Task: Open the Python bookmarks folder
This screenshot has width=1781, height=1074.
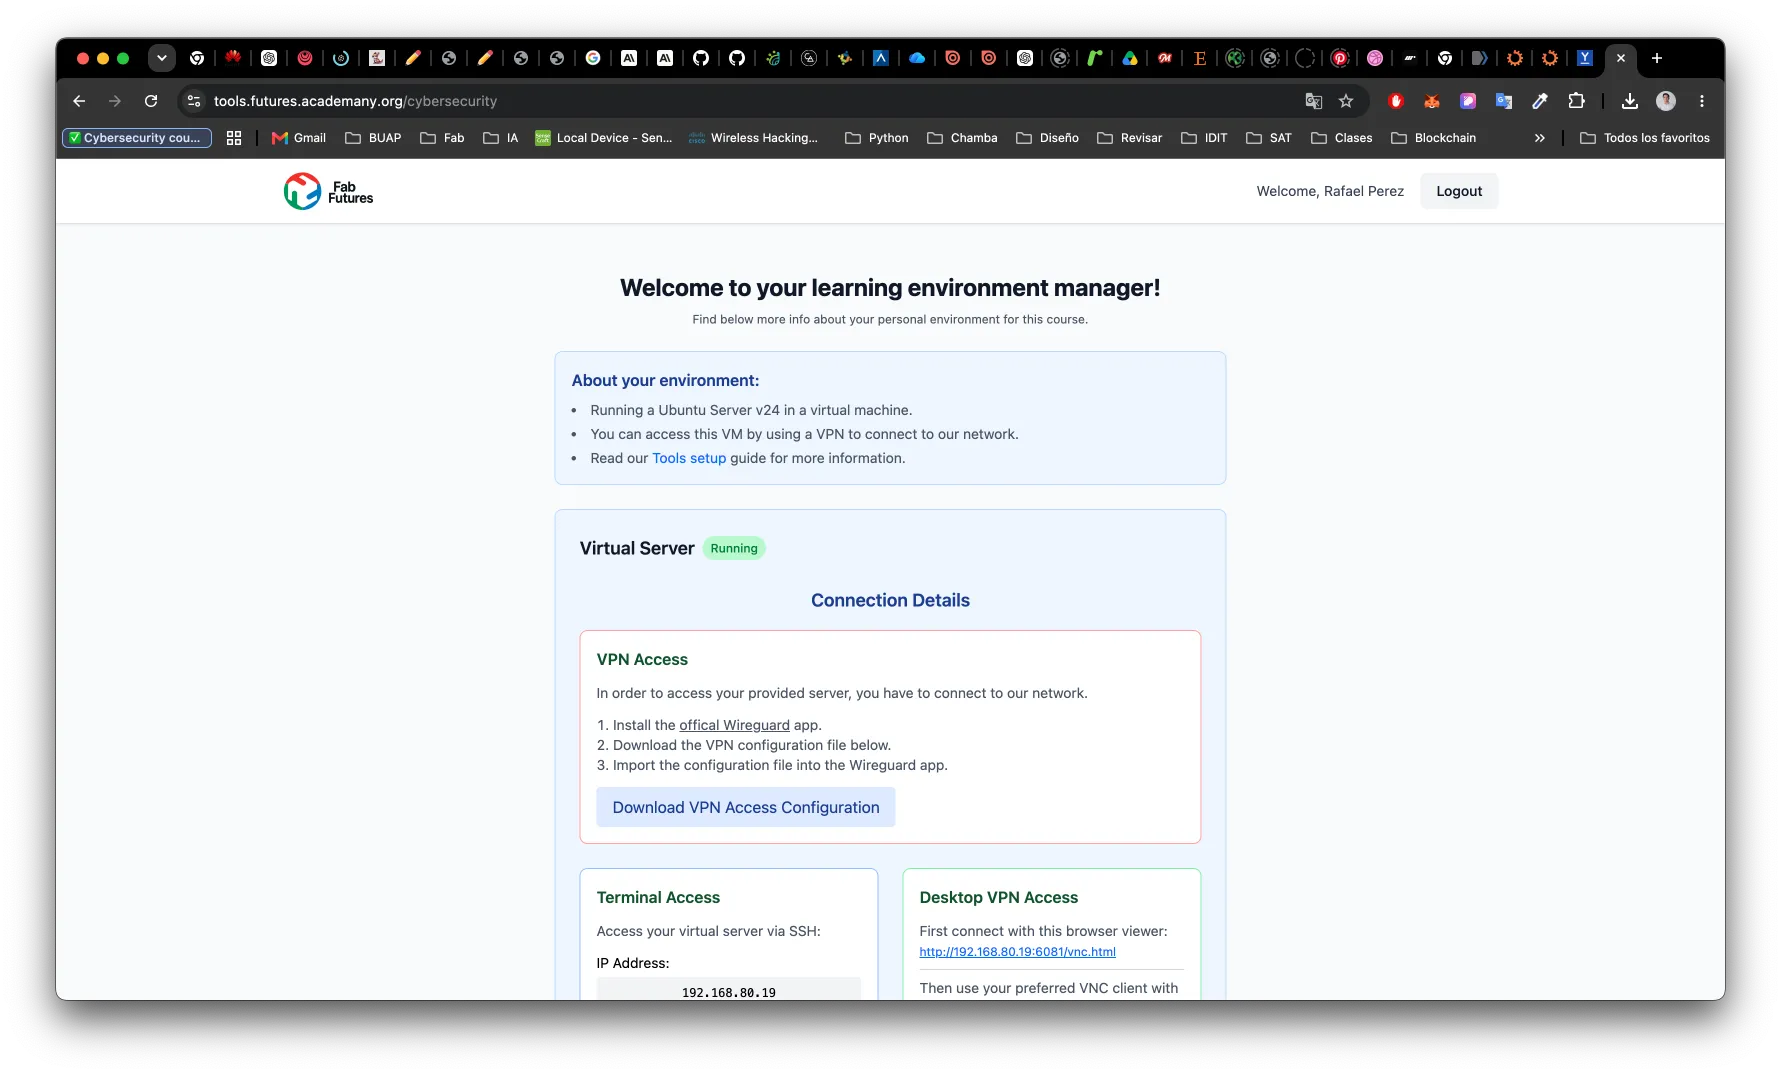Action: [x=877, y=138]
